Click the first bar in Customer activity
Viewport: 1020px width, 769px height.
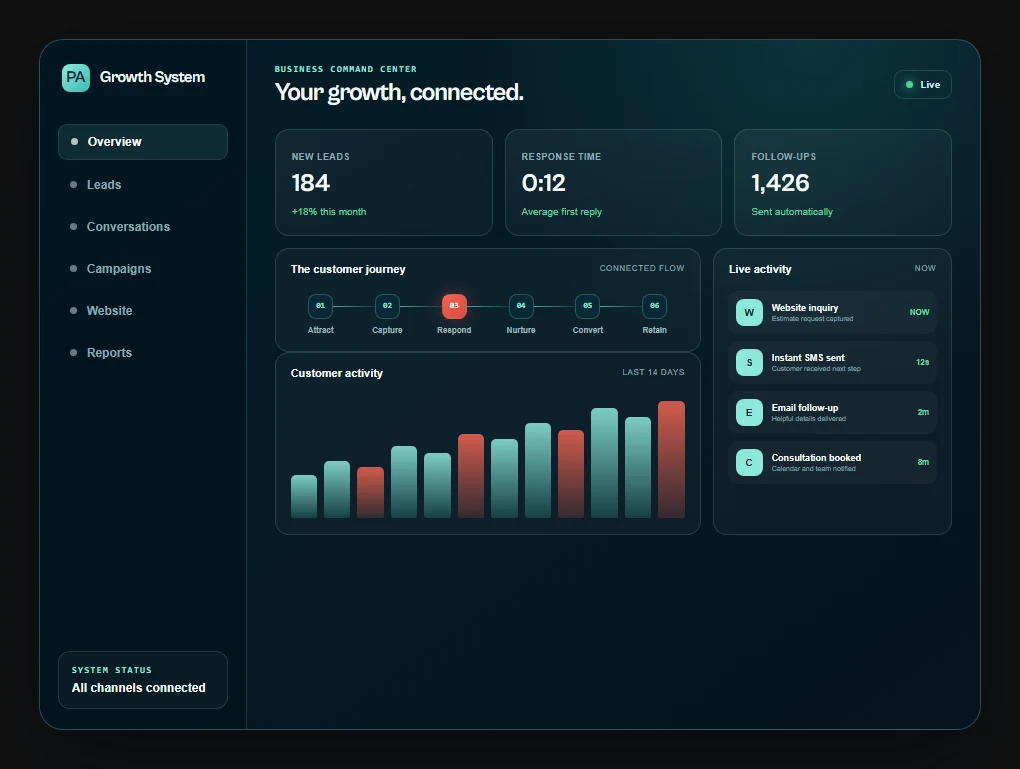tap(304, 496)
